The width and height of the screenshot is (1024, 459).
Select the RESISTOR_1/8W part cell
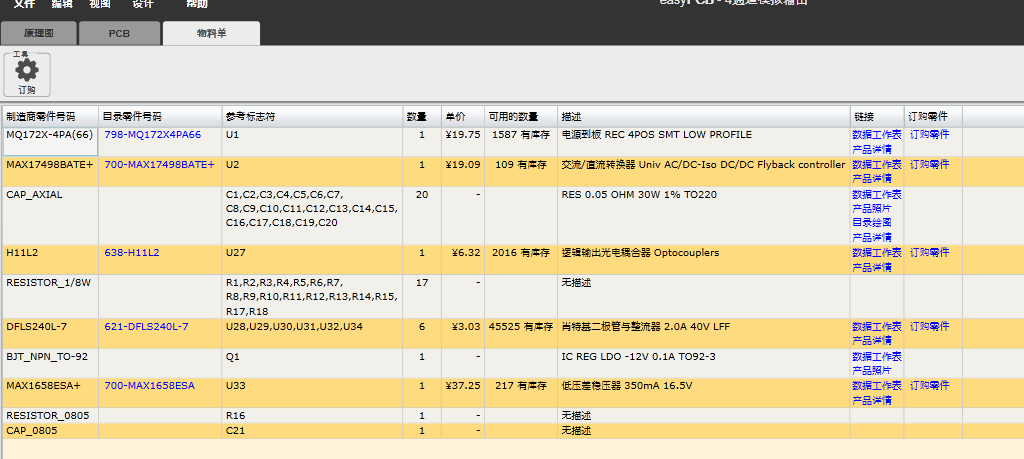click(51, 297)
